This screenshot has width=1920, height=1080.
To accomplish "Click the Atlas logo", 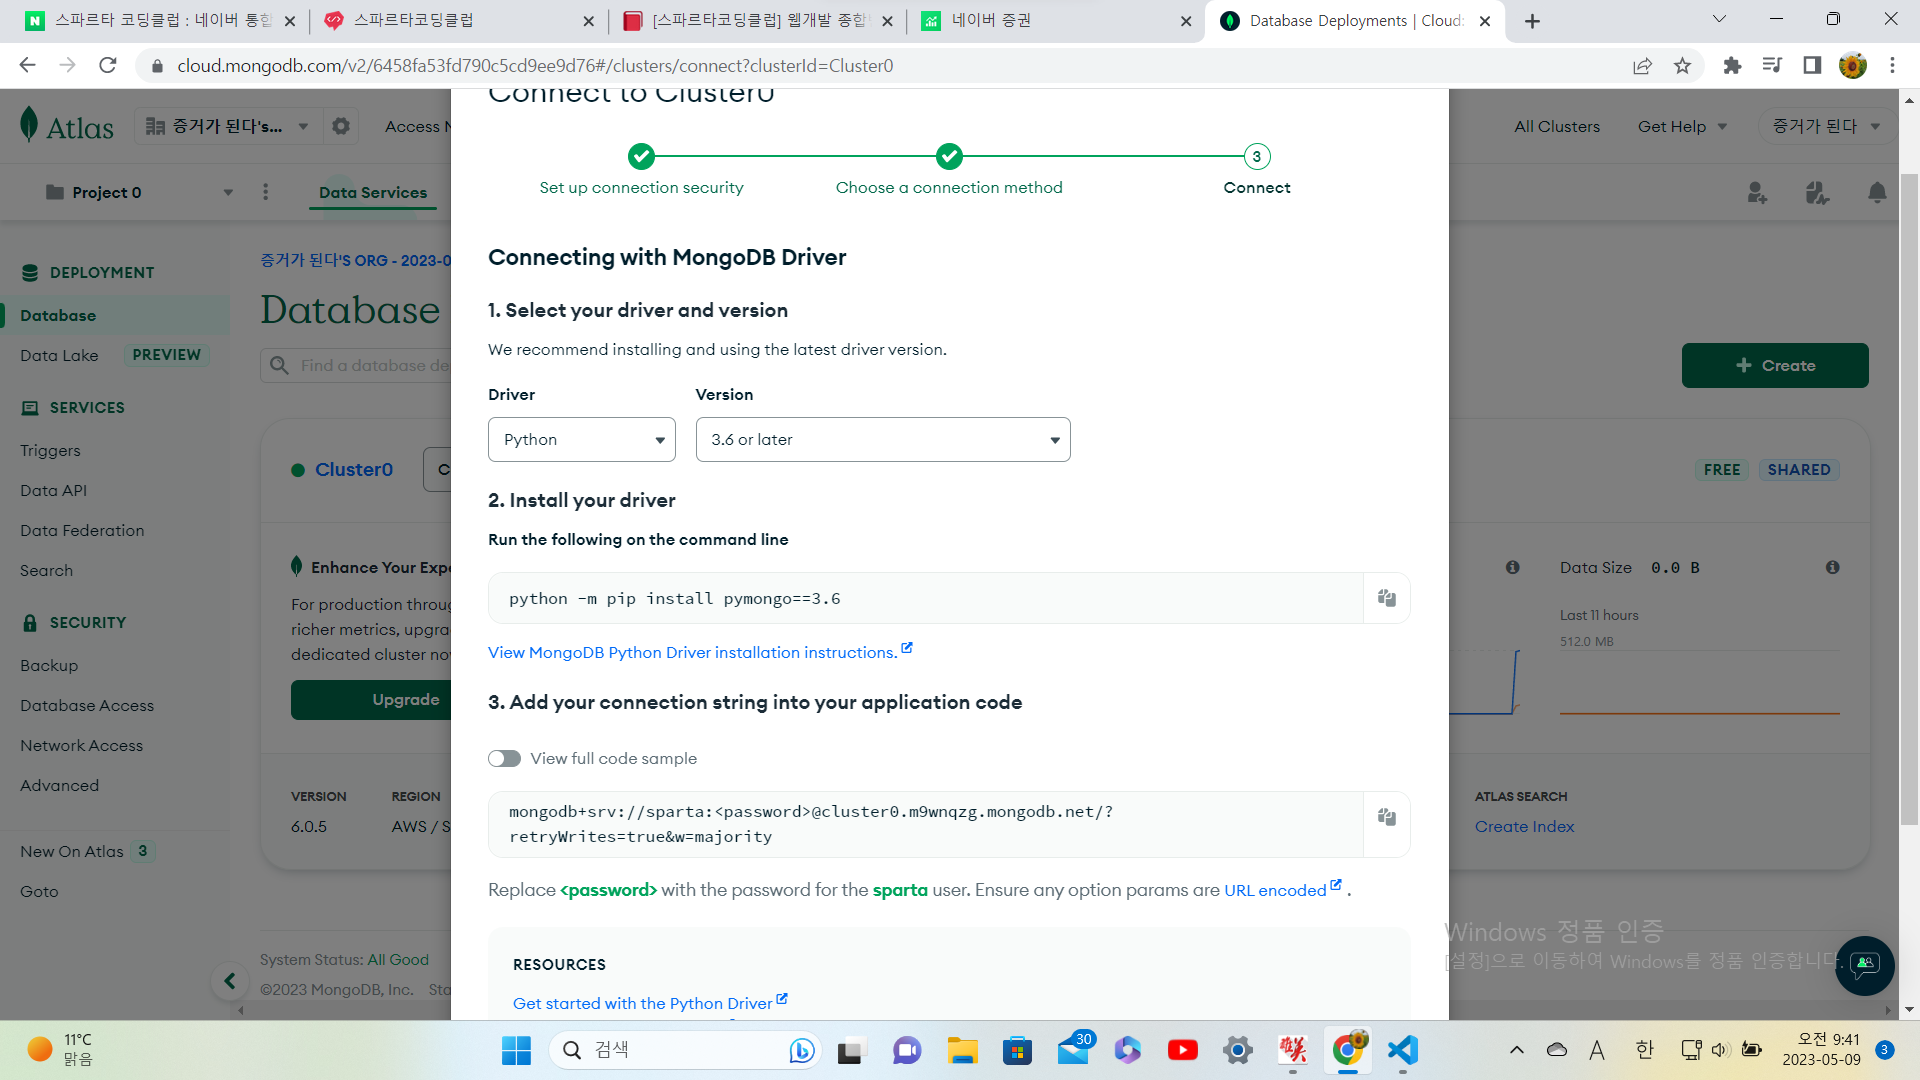I will tap(67, 127).
